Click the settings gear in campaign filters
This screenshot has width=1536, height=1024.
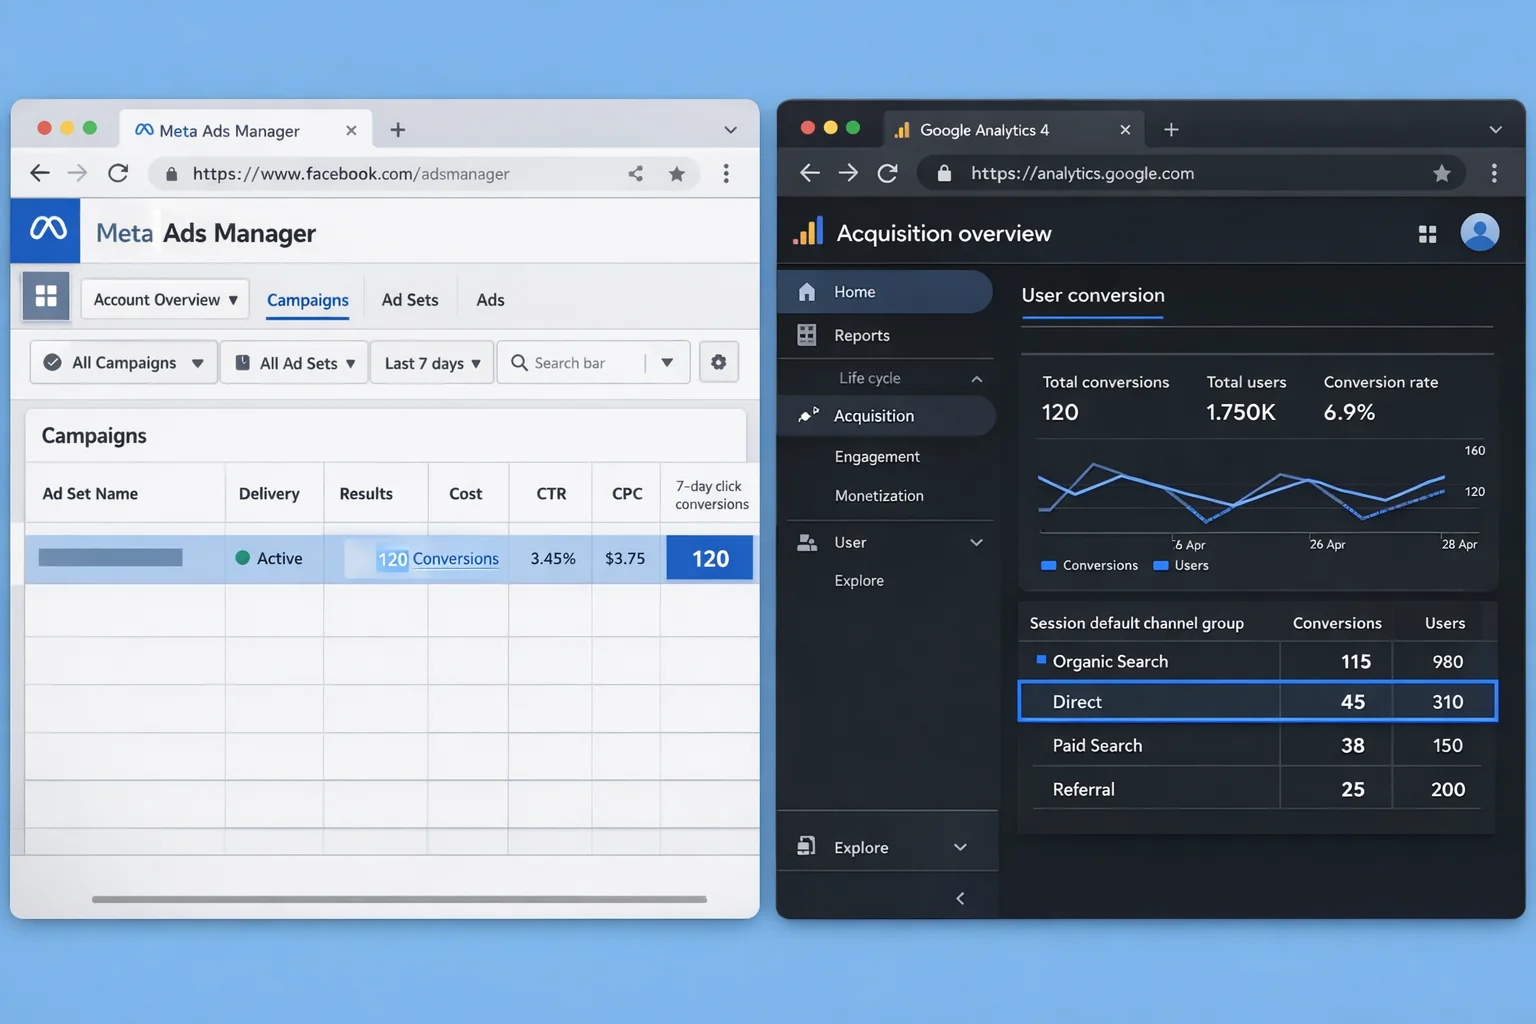(718, 362)
